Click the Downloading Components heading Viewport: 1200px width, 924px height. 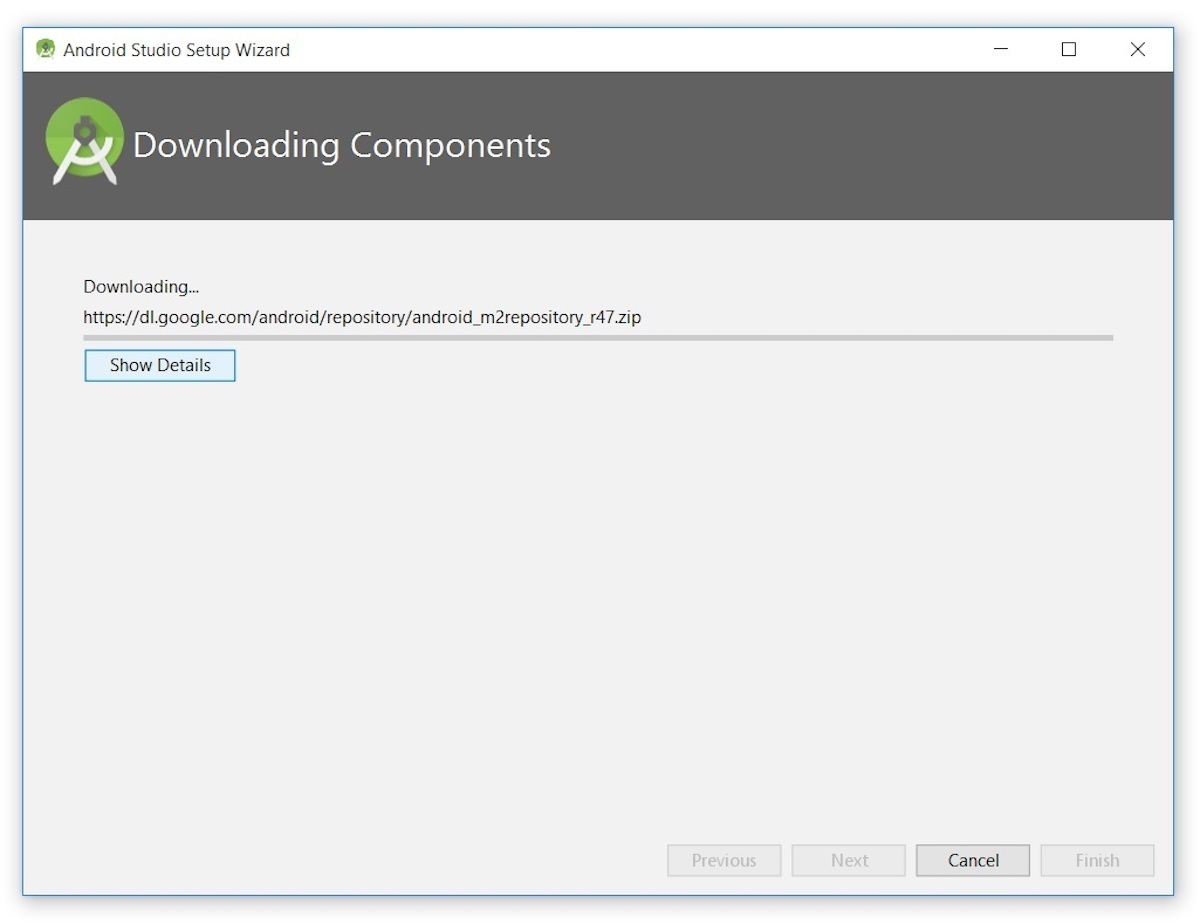pos(342,146)
